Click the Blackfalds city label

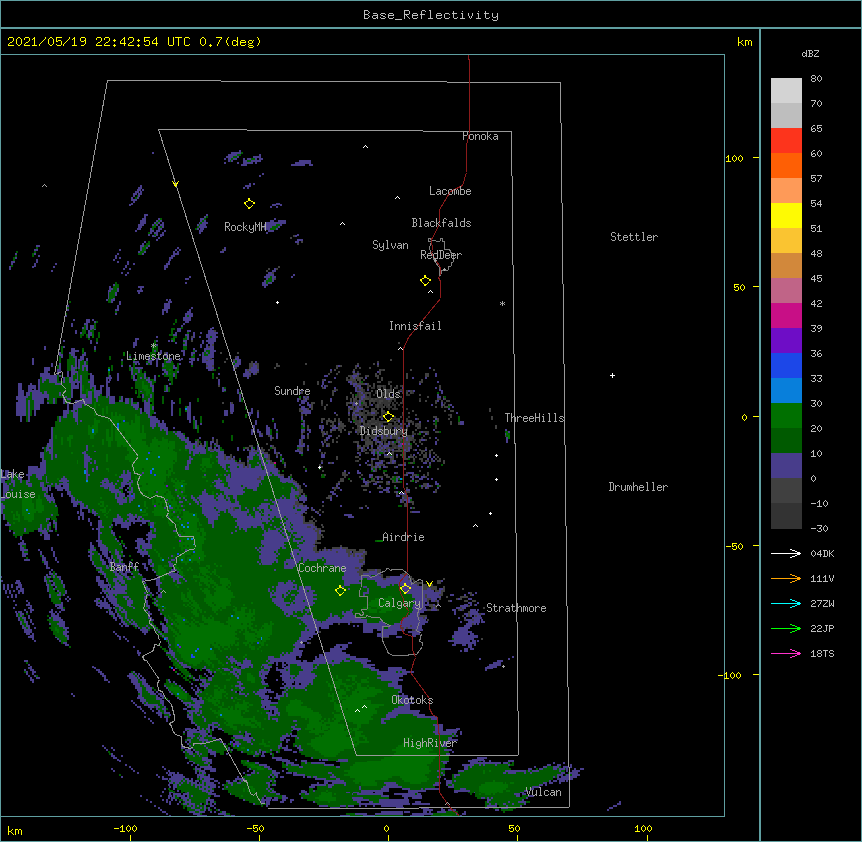[441, 223]
